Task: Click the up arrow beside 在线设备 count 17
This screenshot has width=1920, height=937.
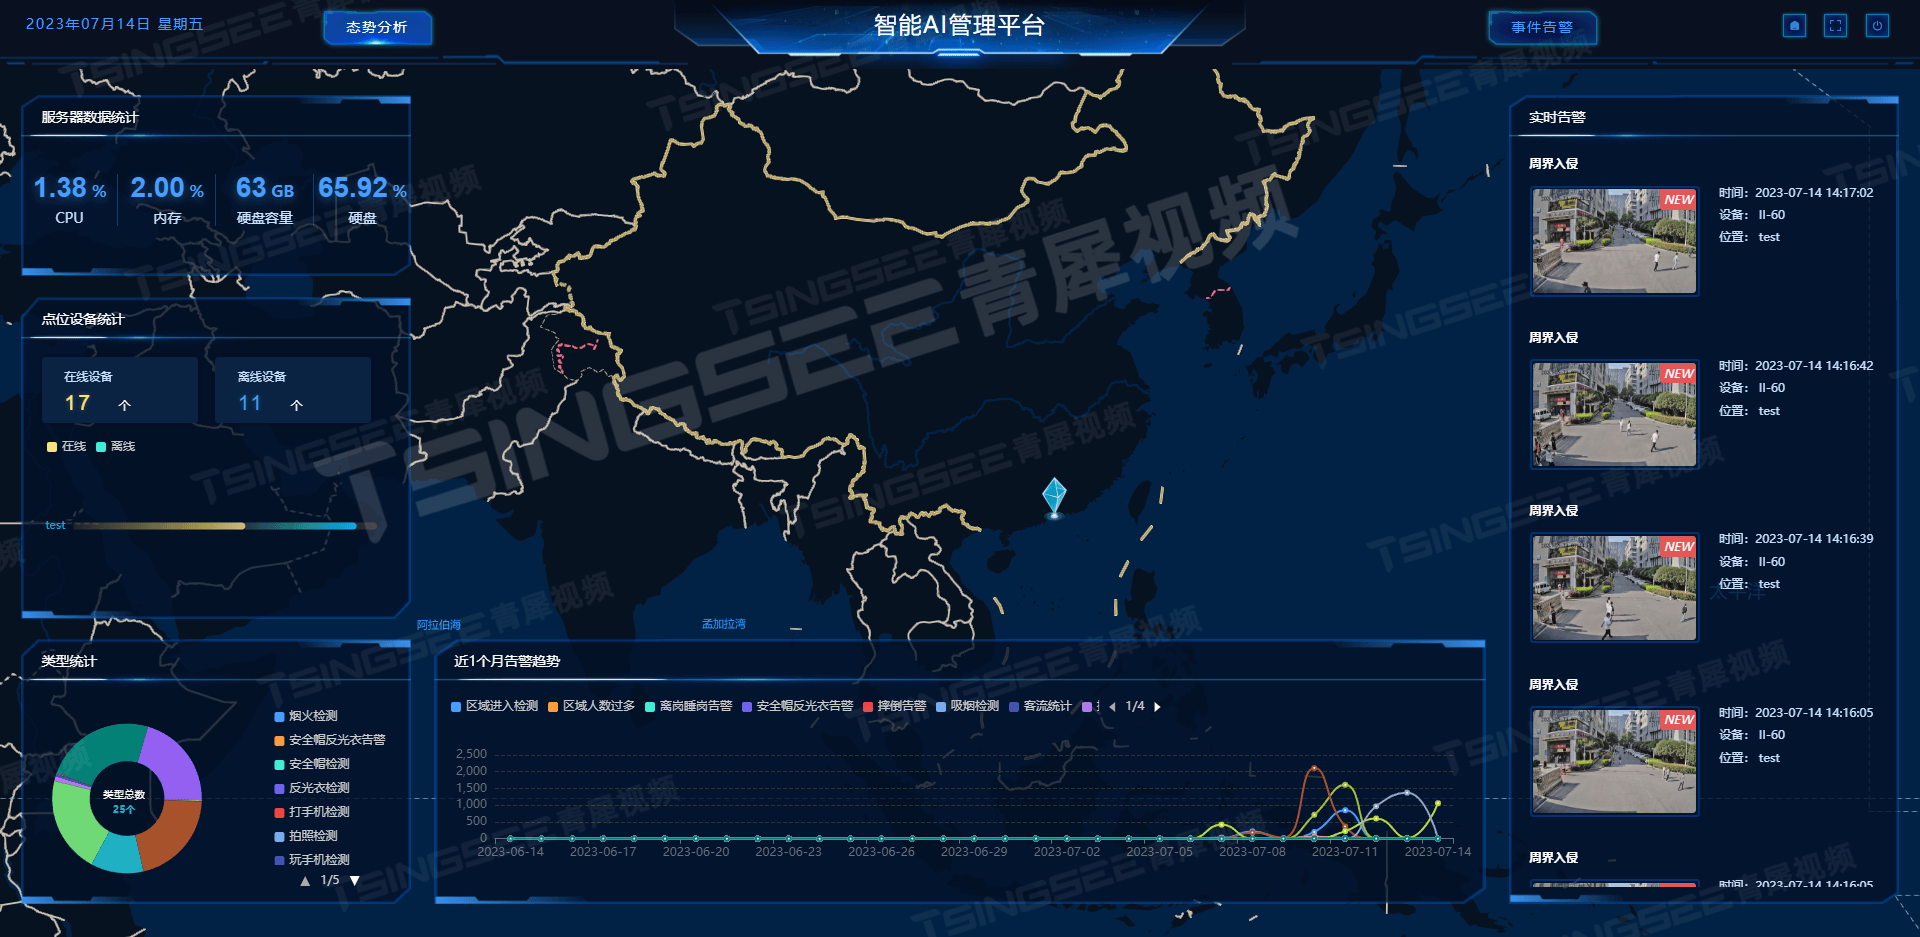Action: tap(125, 405)
